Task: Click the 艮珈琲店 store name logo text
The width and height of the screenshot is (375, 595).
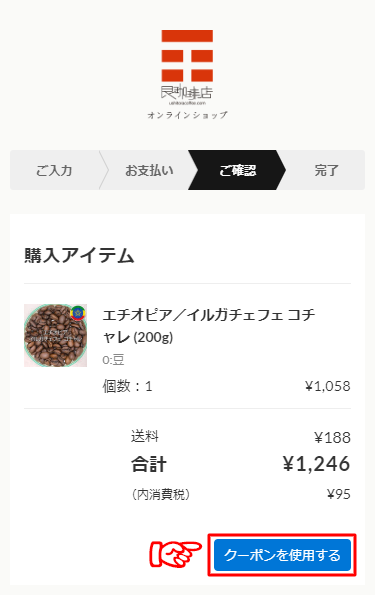Action: tap(187, 93)
